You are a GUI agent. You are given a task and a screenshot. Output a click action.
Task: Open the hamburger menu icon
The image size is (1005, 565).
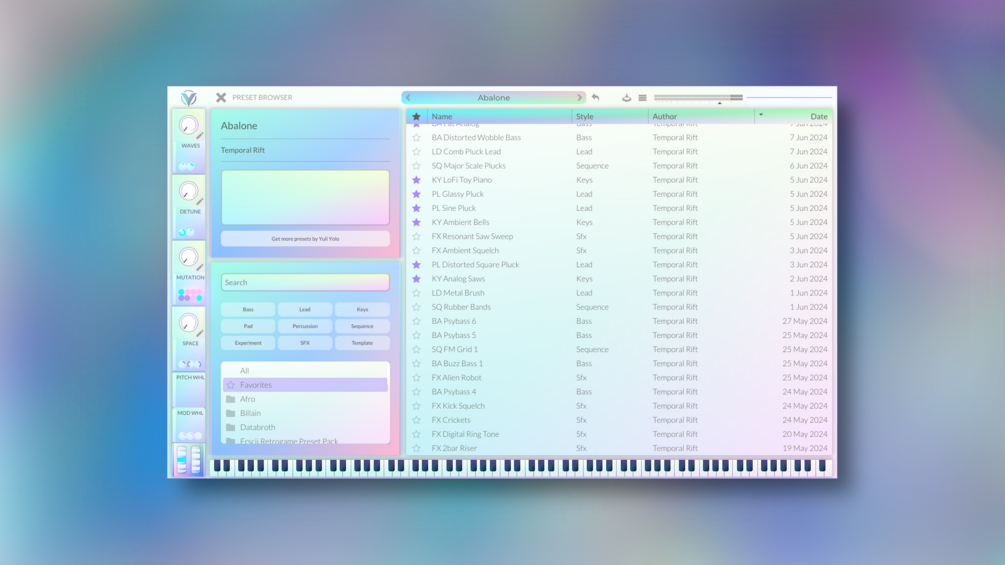[642, 97]
